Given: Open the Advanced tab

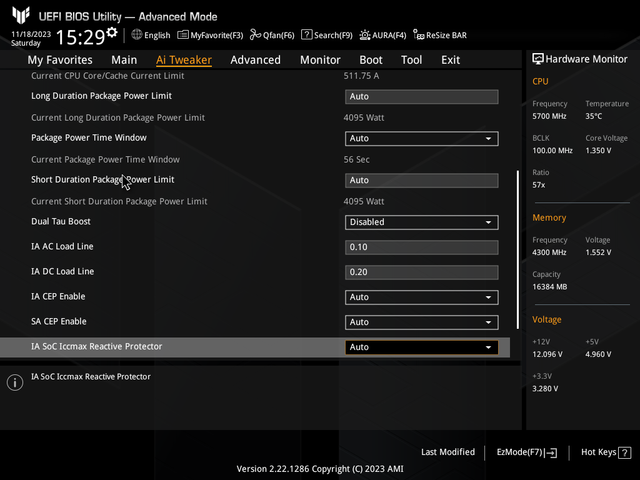Looking at the screenshot, I should point(256,60).
